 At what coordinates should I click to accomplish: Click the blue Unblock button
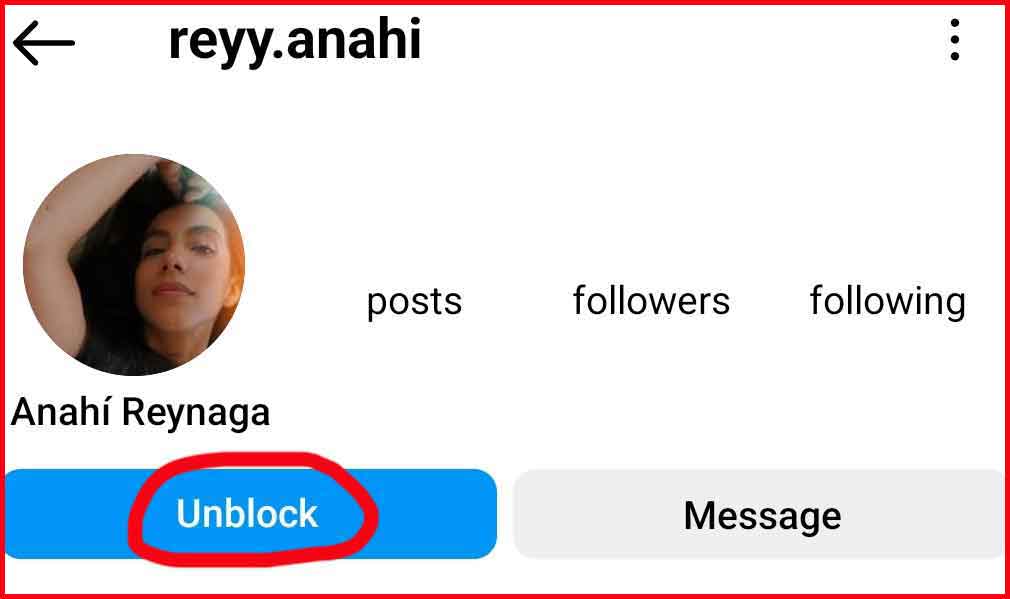click(x=251, y=514)
